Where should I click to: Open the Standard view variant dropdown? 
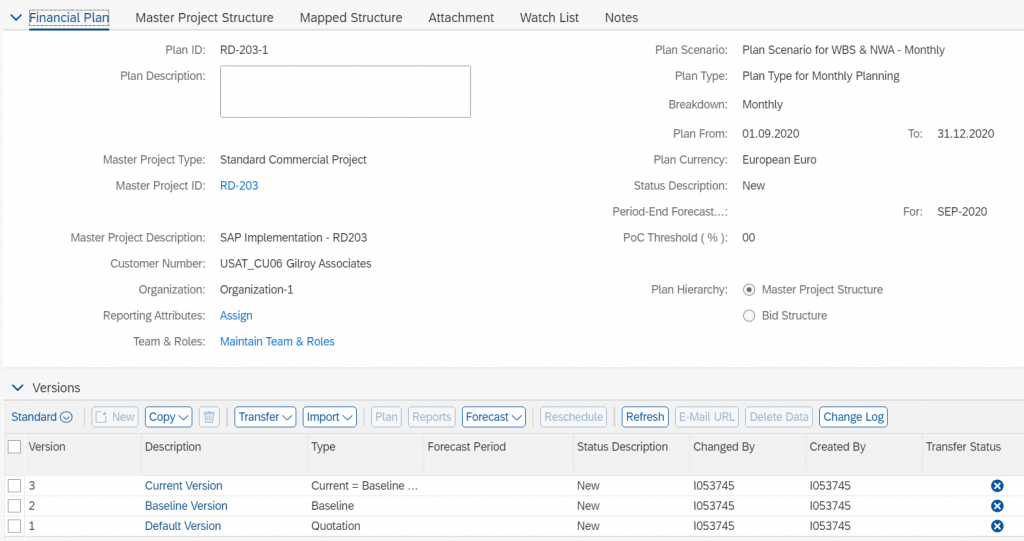(x=42, y=417)
